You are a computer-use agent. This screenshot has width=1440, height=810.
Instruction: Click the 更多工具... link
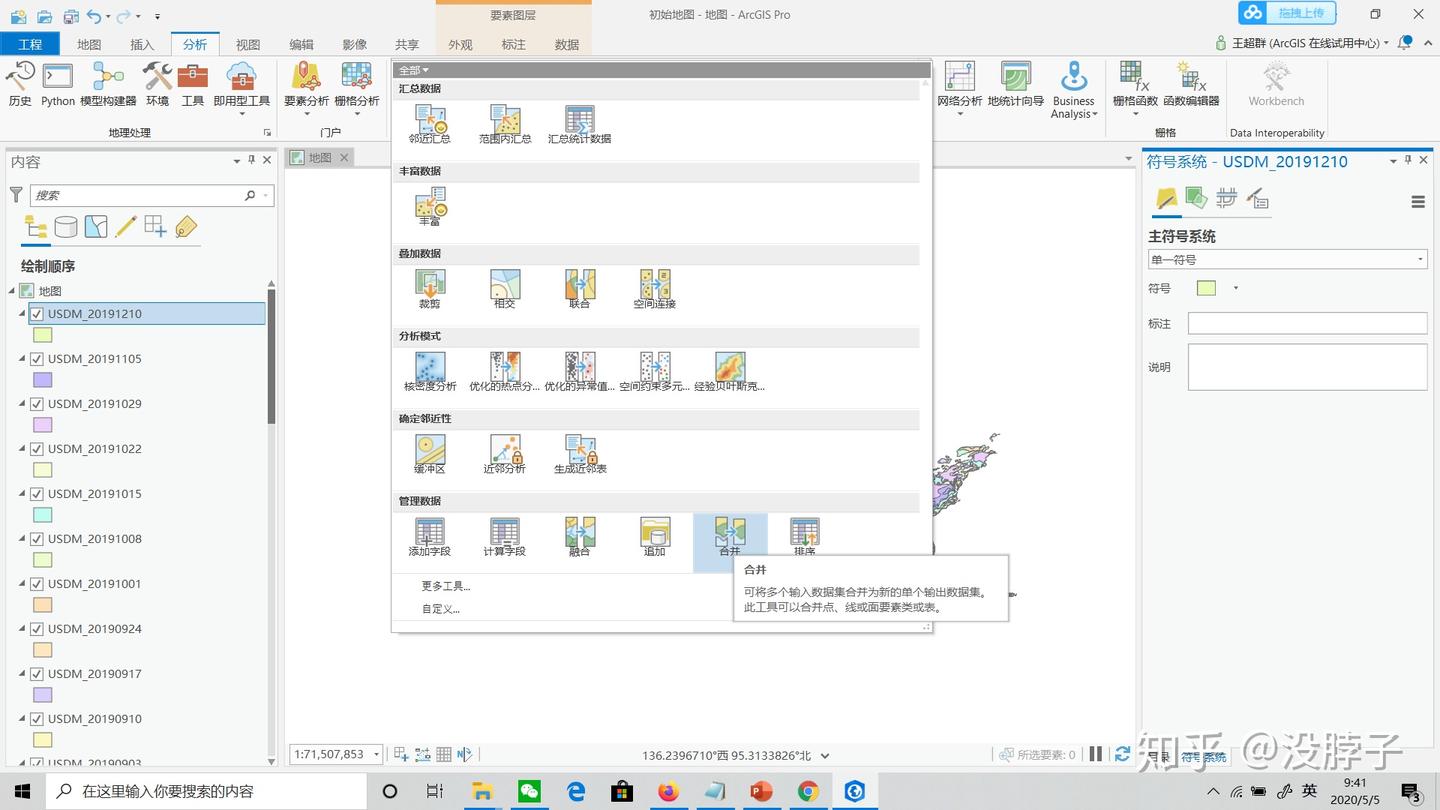pyautogui.click(x=444, y=586)
